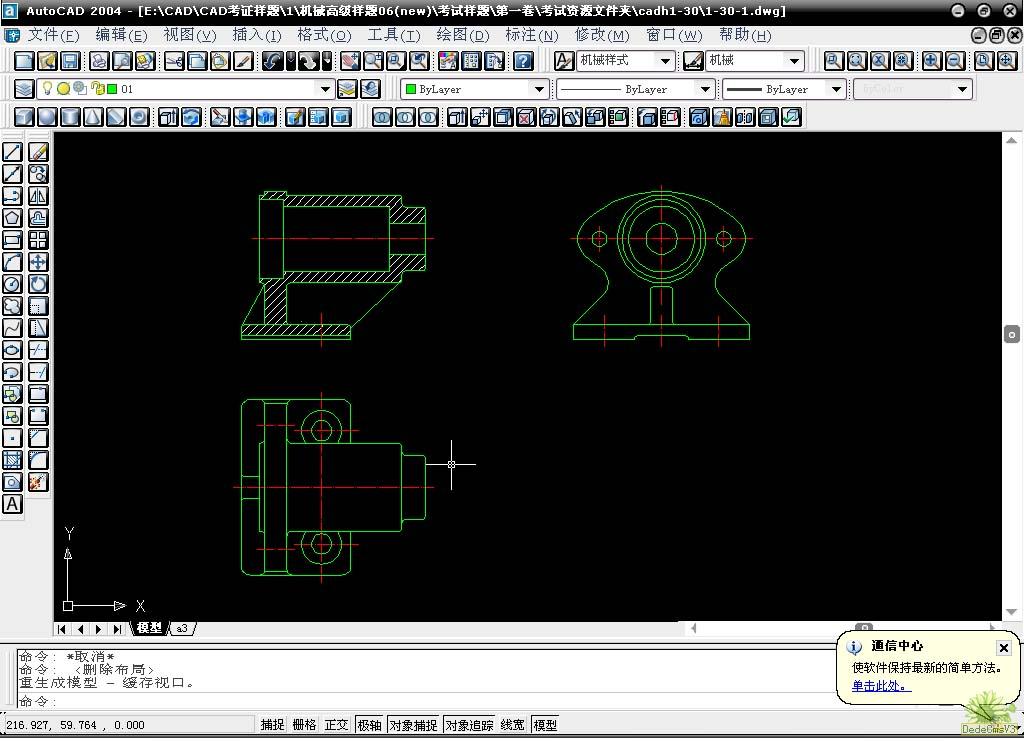The width and height of the screenshot is (1024, 741).
Task: Open the Layer Properties Manager
Action: [x=23, y=89]
